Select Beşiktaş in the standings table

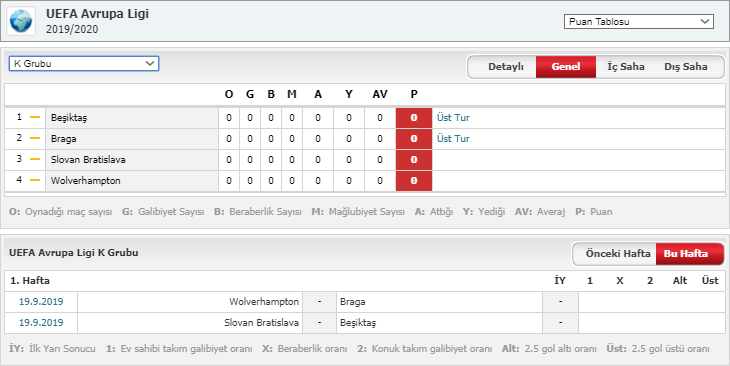coord(69,118)
